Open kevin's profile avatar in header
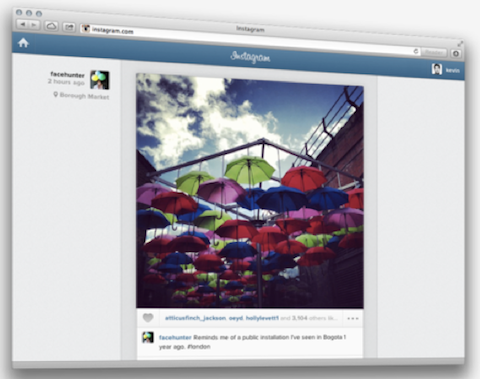480x379 pixels. pos(437,69)
